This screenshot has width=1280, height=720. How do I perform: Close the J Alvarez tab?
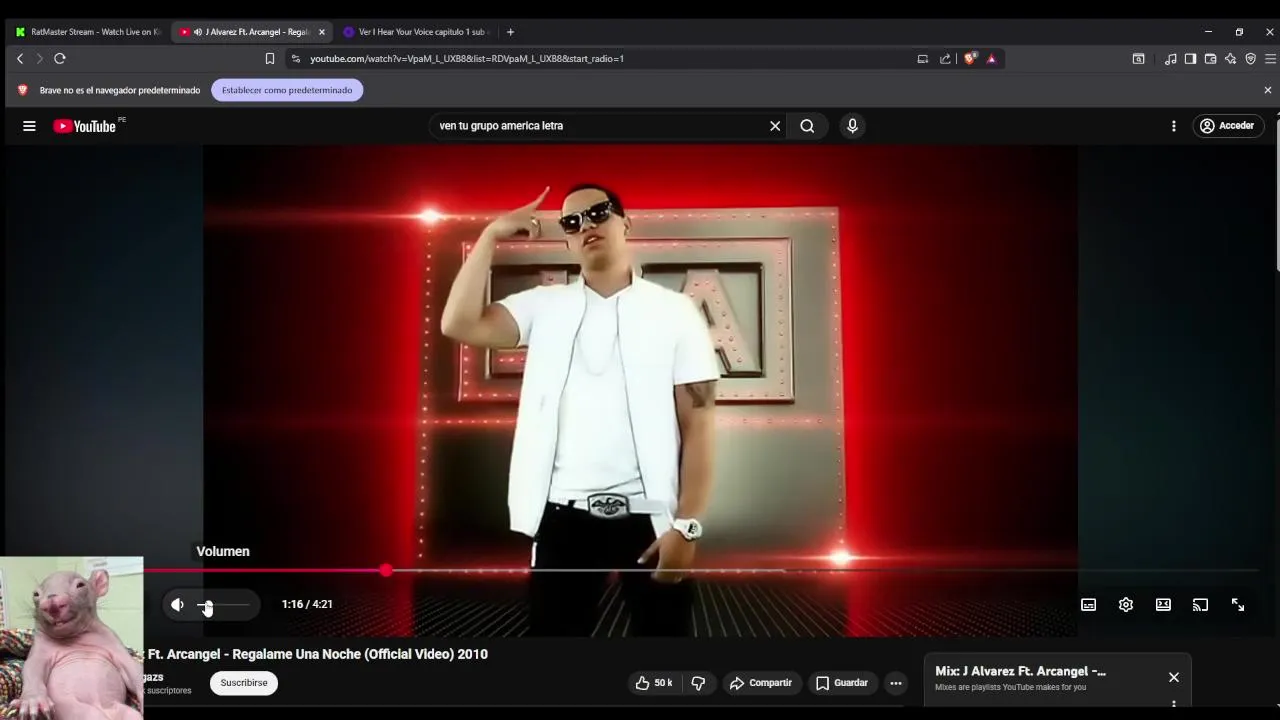(x=321, y=32)
